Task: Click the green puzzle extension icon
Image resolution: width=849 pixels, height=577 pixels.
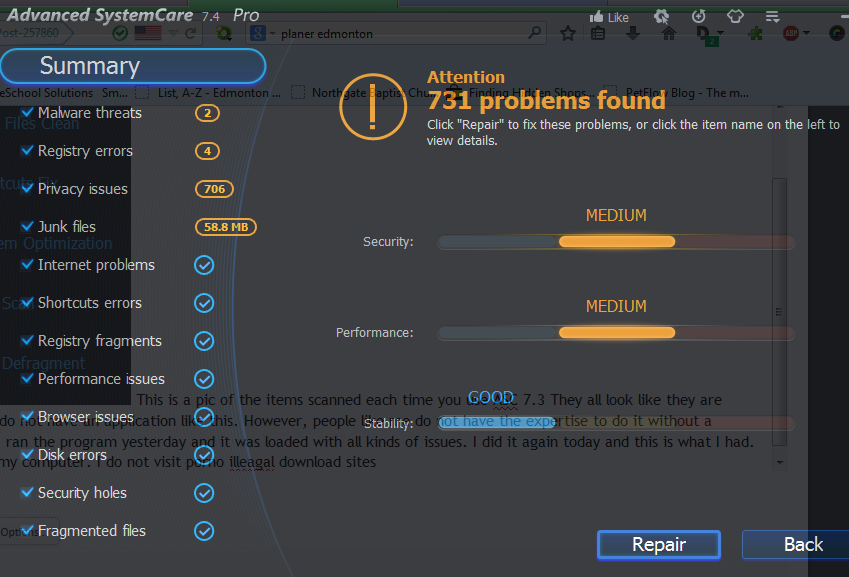Action: tap(755, 34)
